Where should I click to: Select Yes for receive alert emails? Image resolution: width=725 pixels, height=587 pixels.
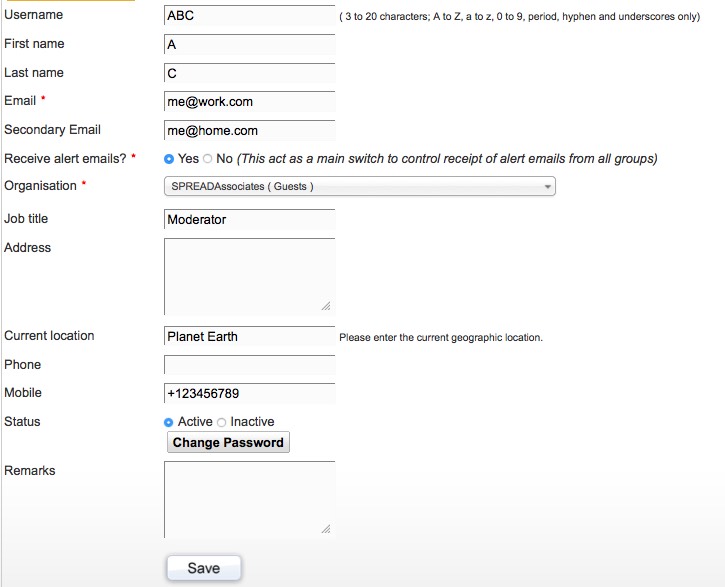pyautogui.click(x=169, y=159)
